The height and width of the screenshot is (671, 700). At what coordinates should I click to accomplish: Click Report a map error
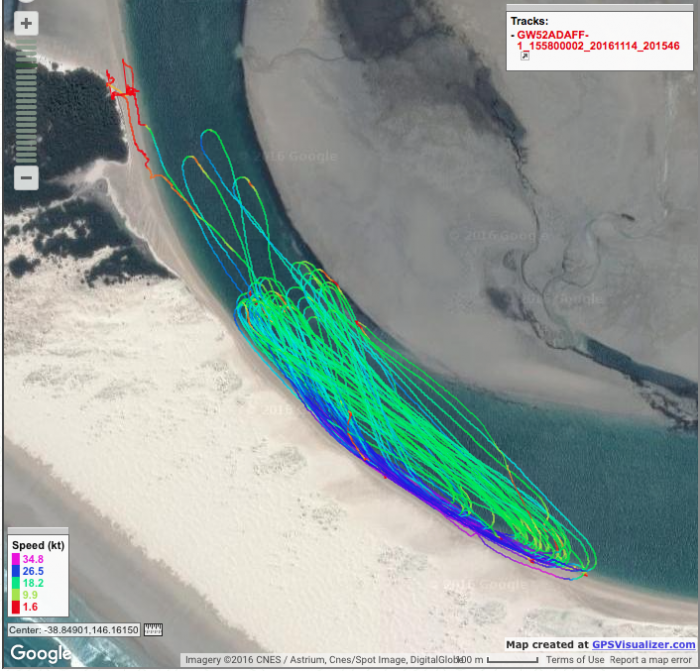[x=651, y=660]
